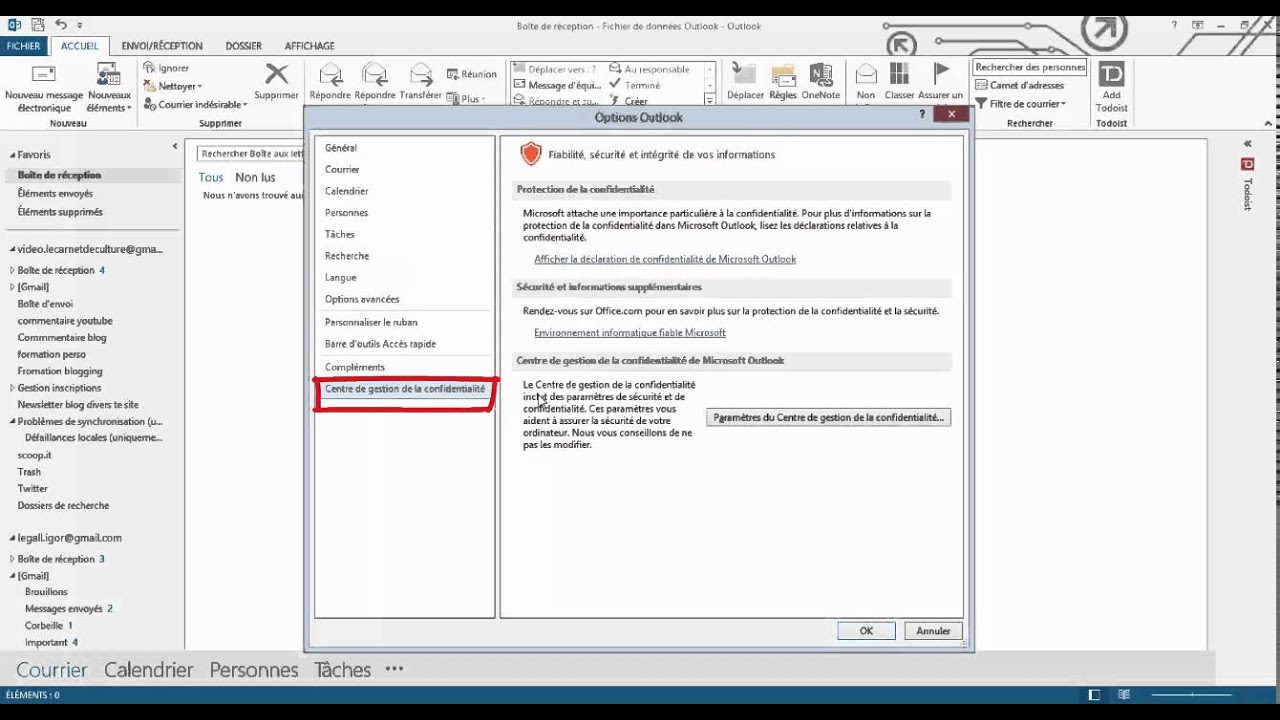The width and height of the screenshot is (1280, 720).
Task: Open the Nouveaux éléments menu icon
Action: click(108, 75)
